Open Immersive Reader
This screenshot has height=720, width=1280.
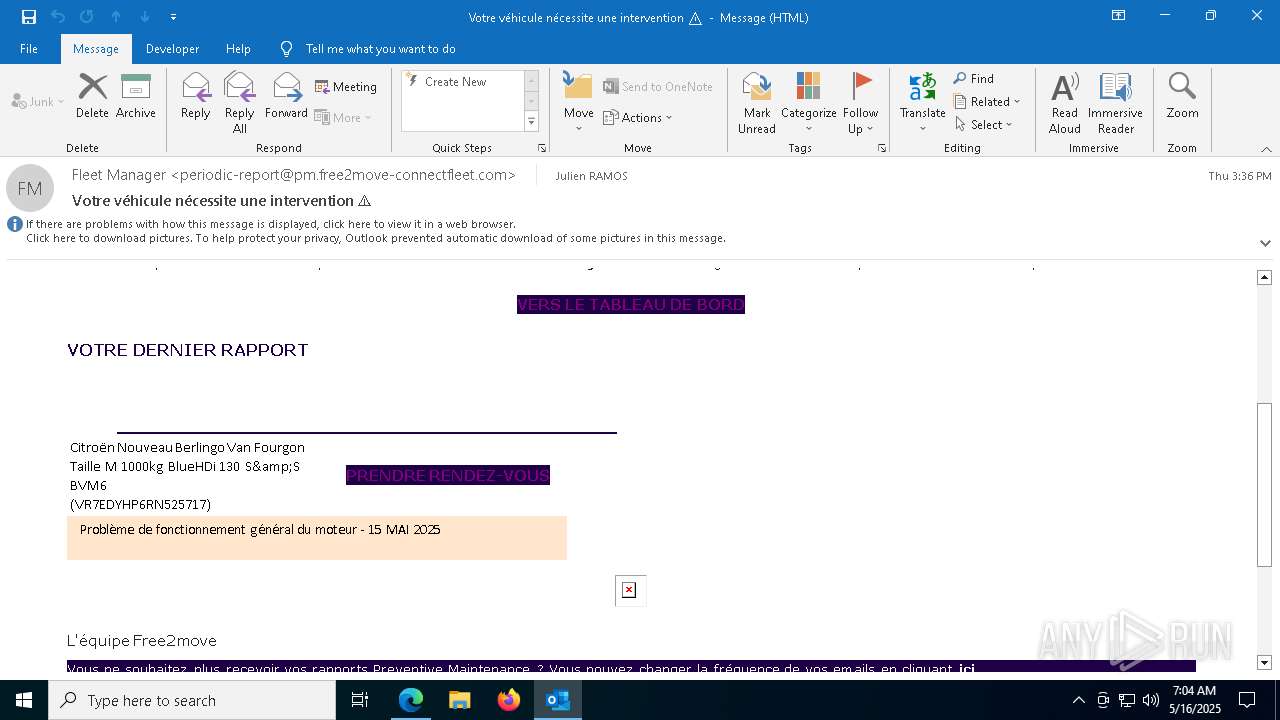point(1115,102)
